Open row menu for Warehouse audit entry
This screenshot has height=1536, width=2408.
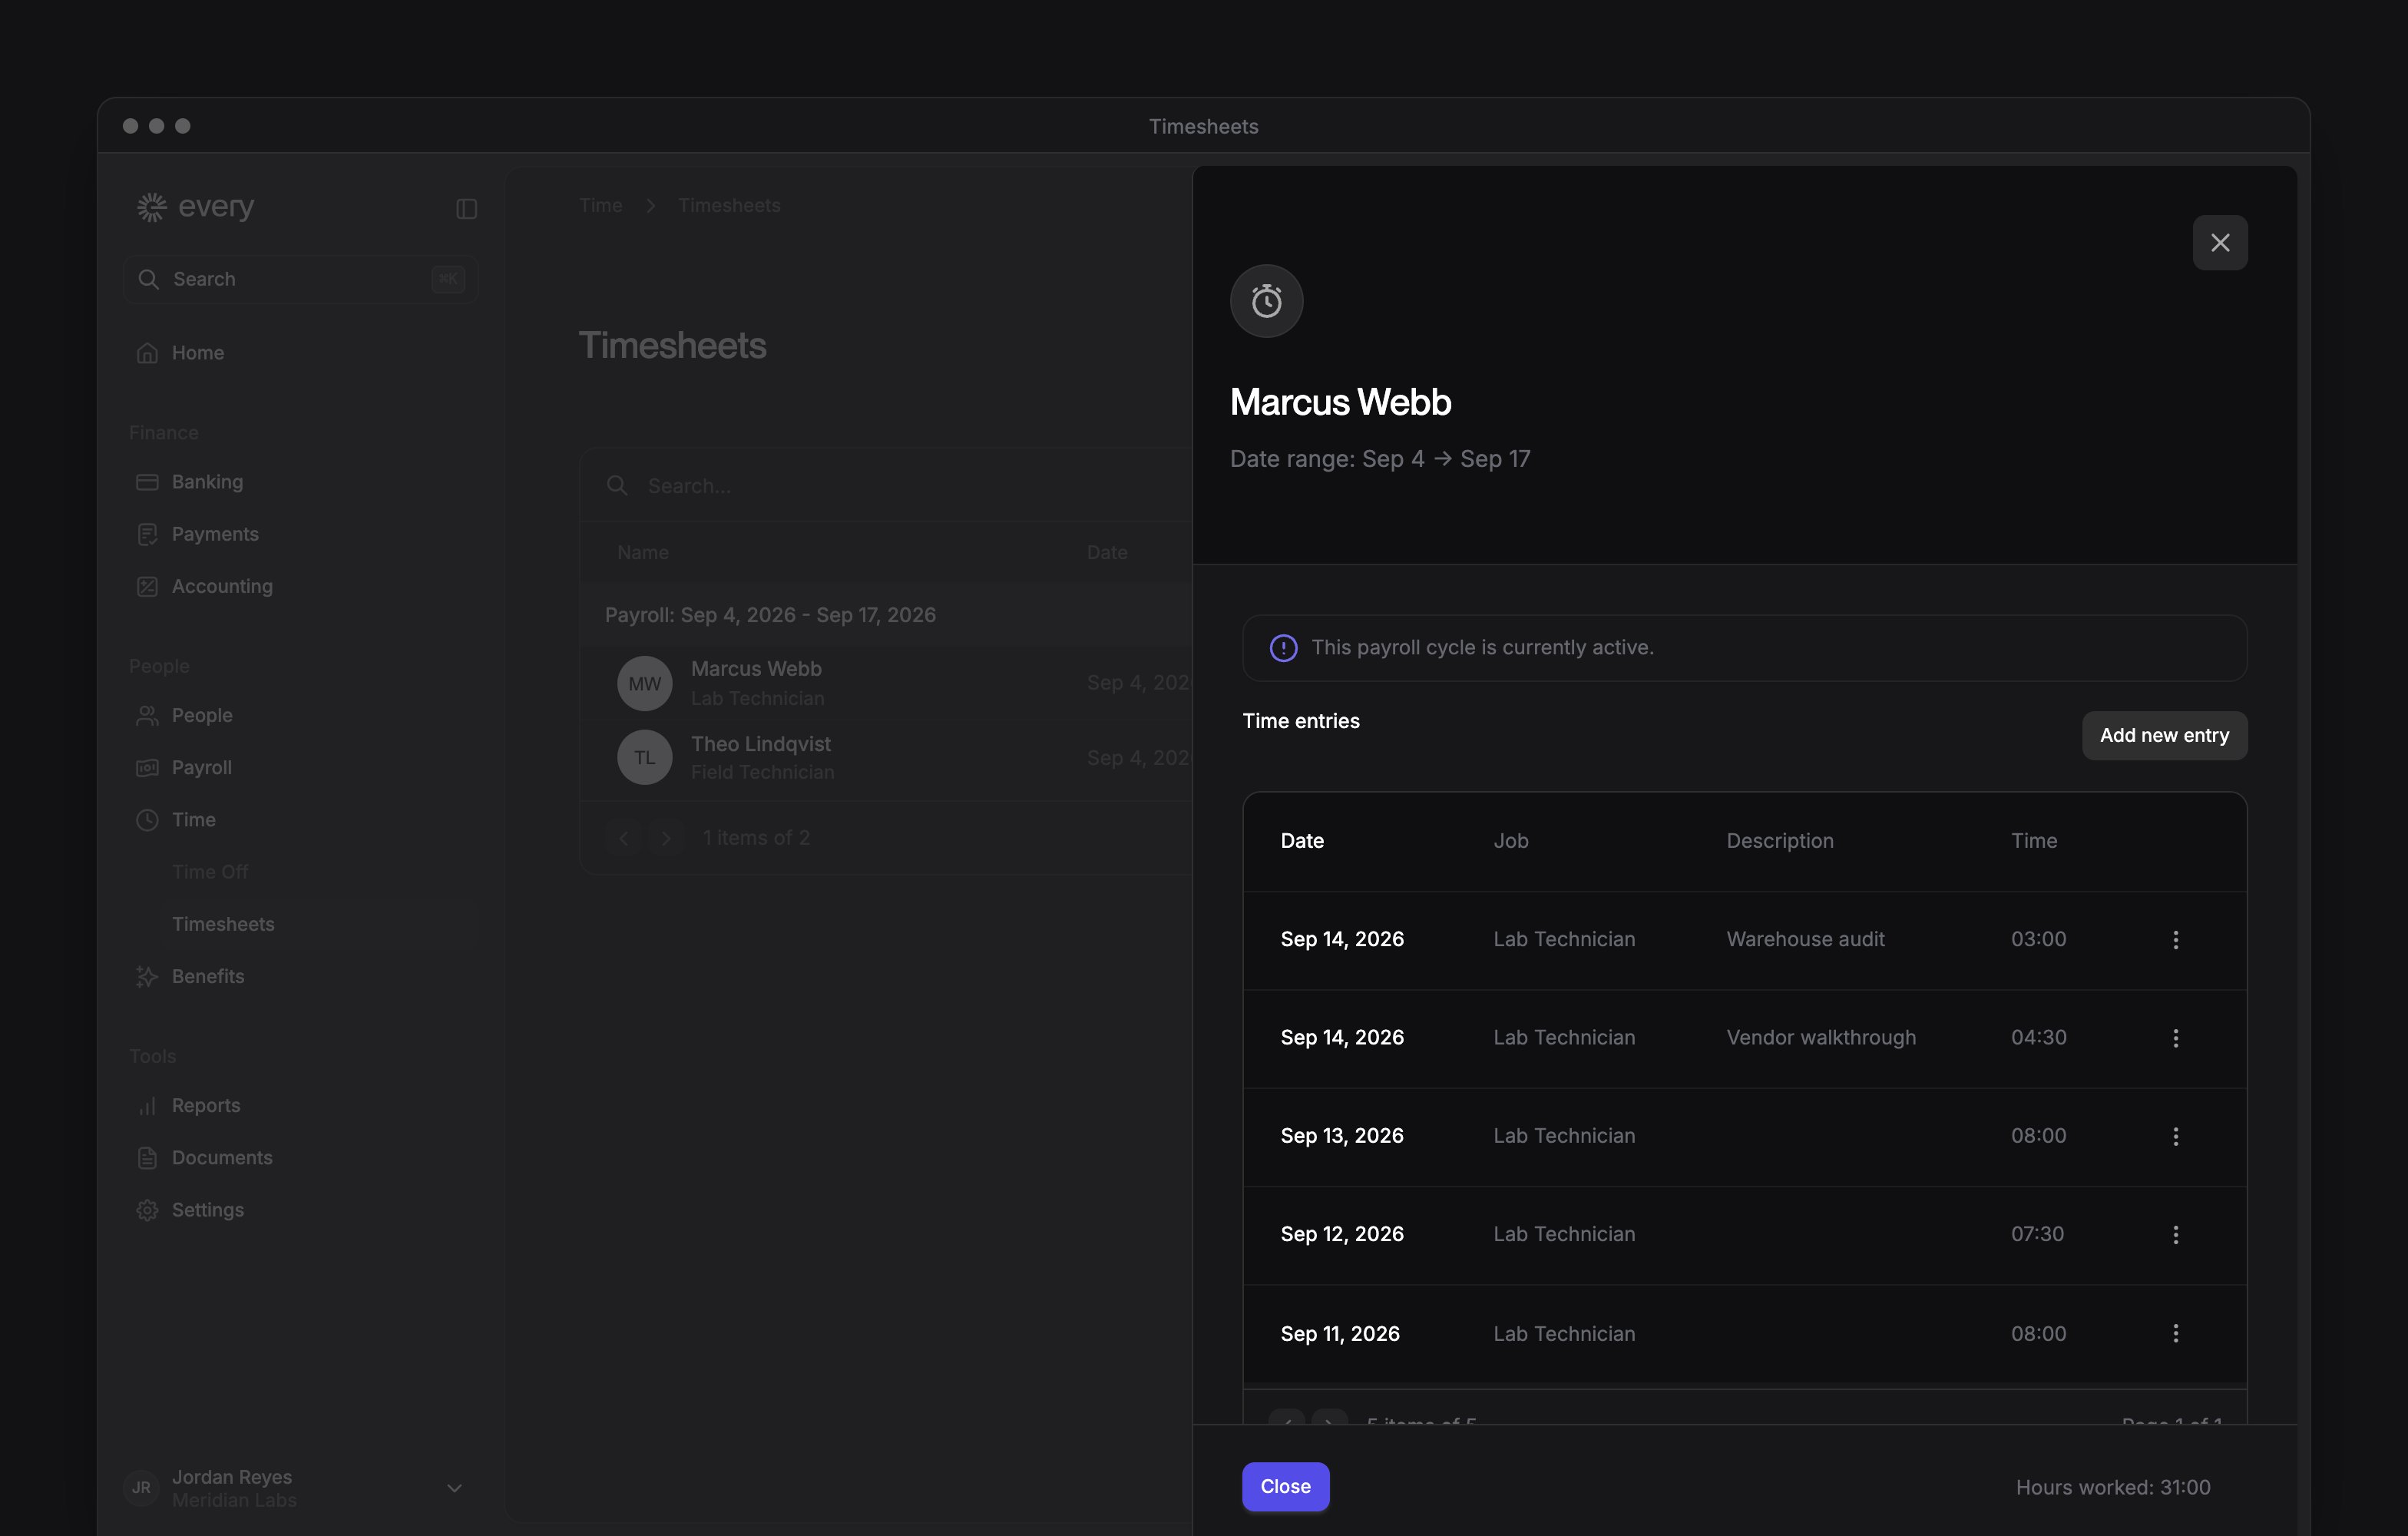[2175, 939]
